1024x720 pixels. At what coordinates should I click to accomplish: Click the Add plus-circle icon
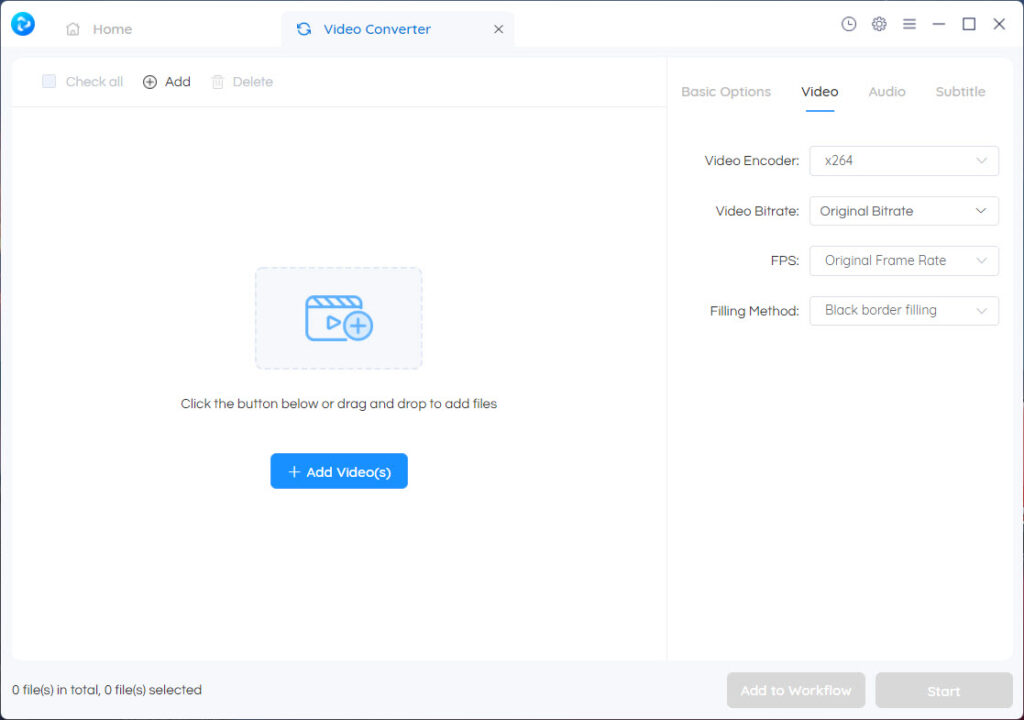(x=150, y=82)
